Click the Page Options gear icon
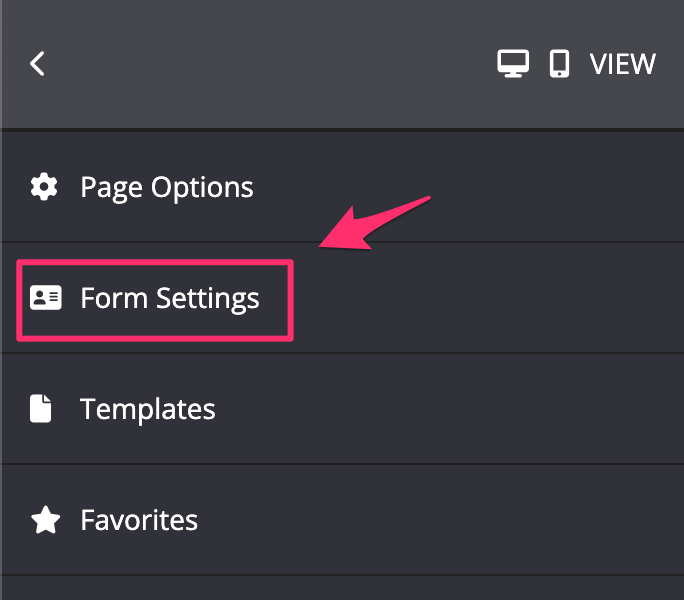This screenshot has width=684, height=600. tap(44, 187)
